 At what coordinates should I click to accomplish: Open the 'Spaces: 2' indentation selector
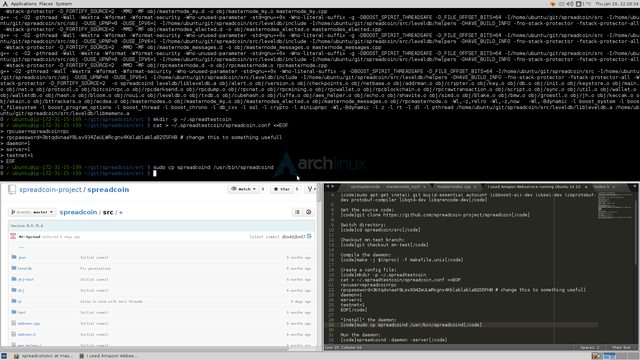590,347
